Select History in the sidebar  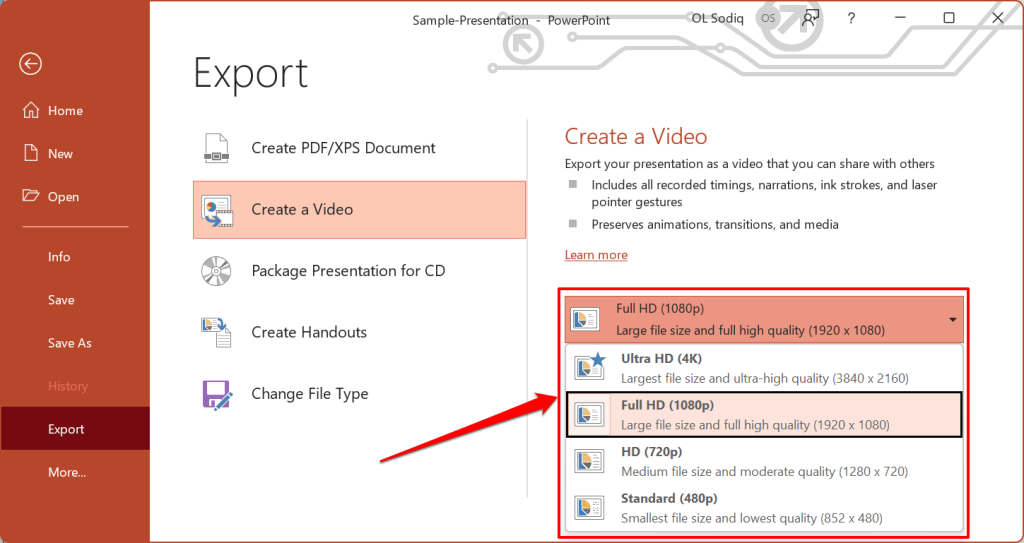click(67, 386)
